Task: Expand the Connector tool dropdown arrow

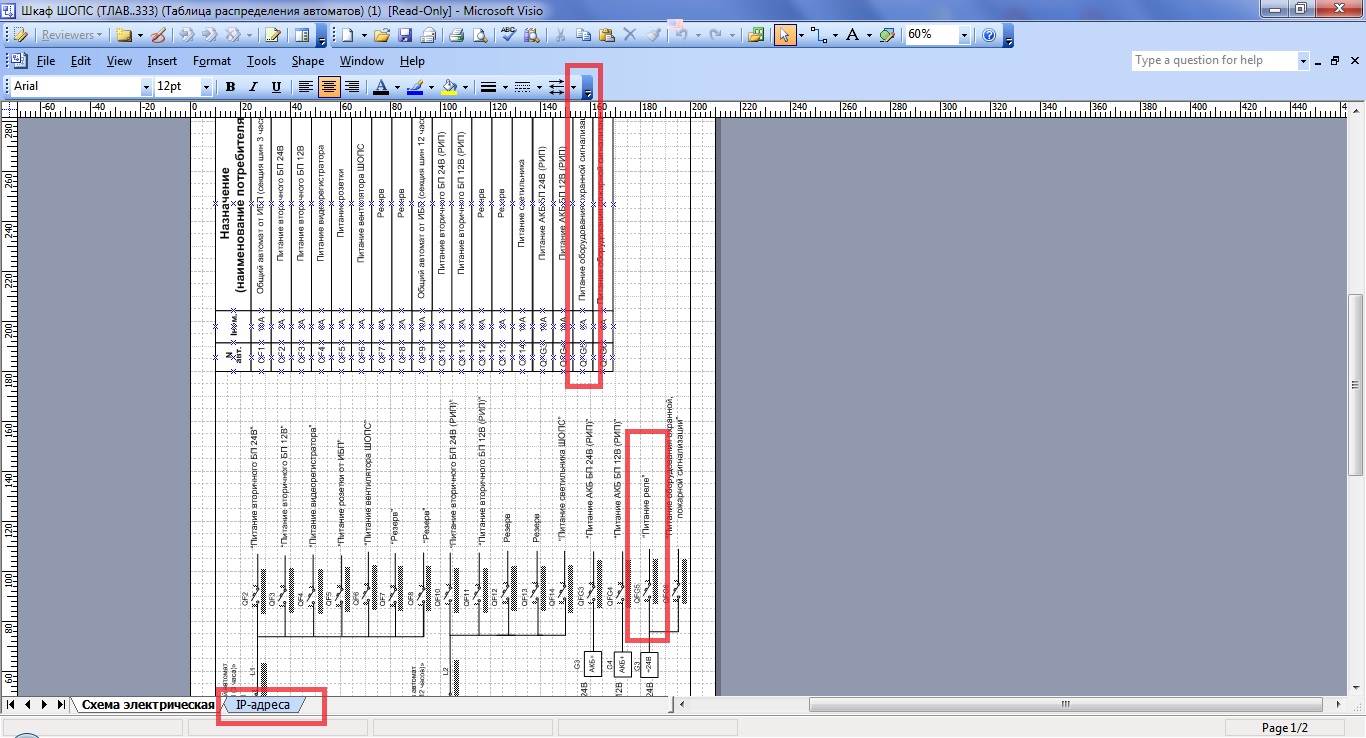Action: (x=834, y=35)
